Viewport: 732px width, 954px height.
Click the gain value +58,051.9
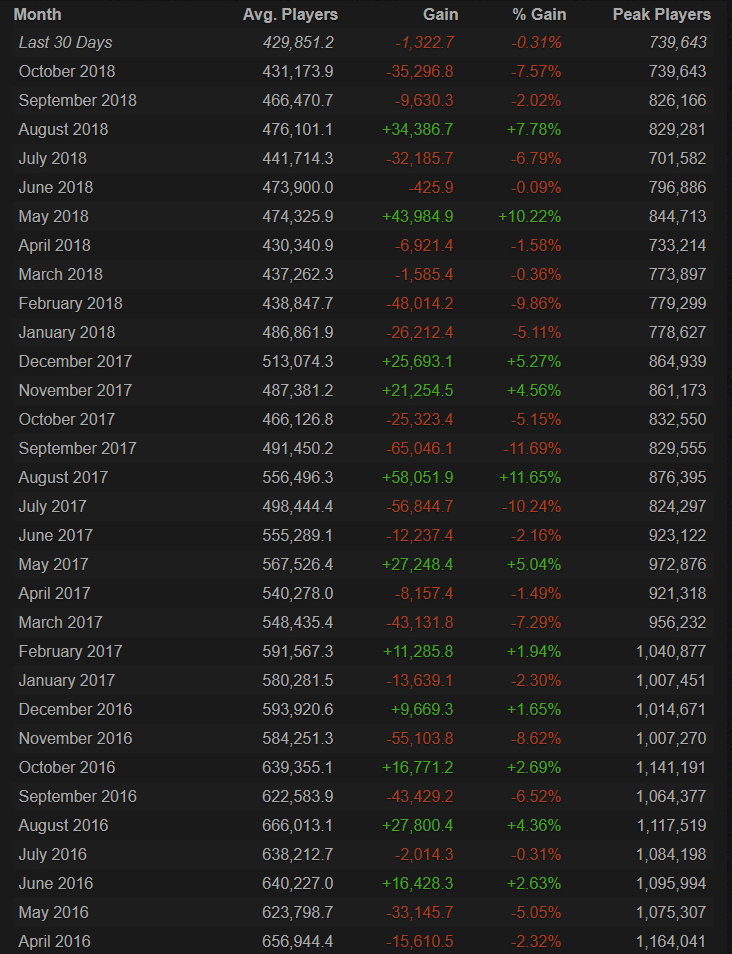417,477
